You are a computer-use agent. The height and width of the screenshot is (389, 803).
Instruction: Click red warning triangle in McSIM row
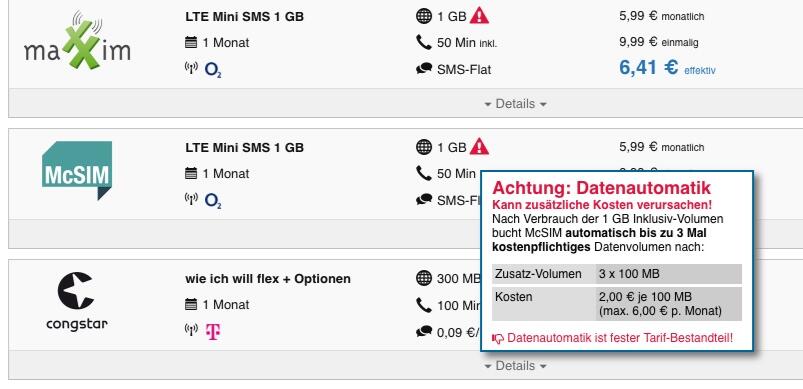pyautogui.click(x=479, y=146)
